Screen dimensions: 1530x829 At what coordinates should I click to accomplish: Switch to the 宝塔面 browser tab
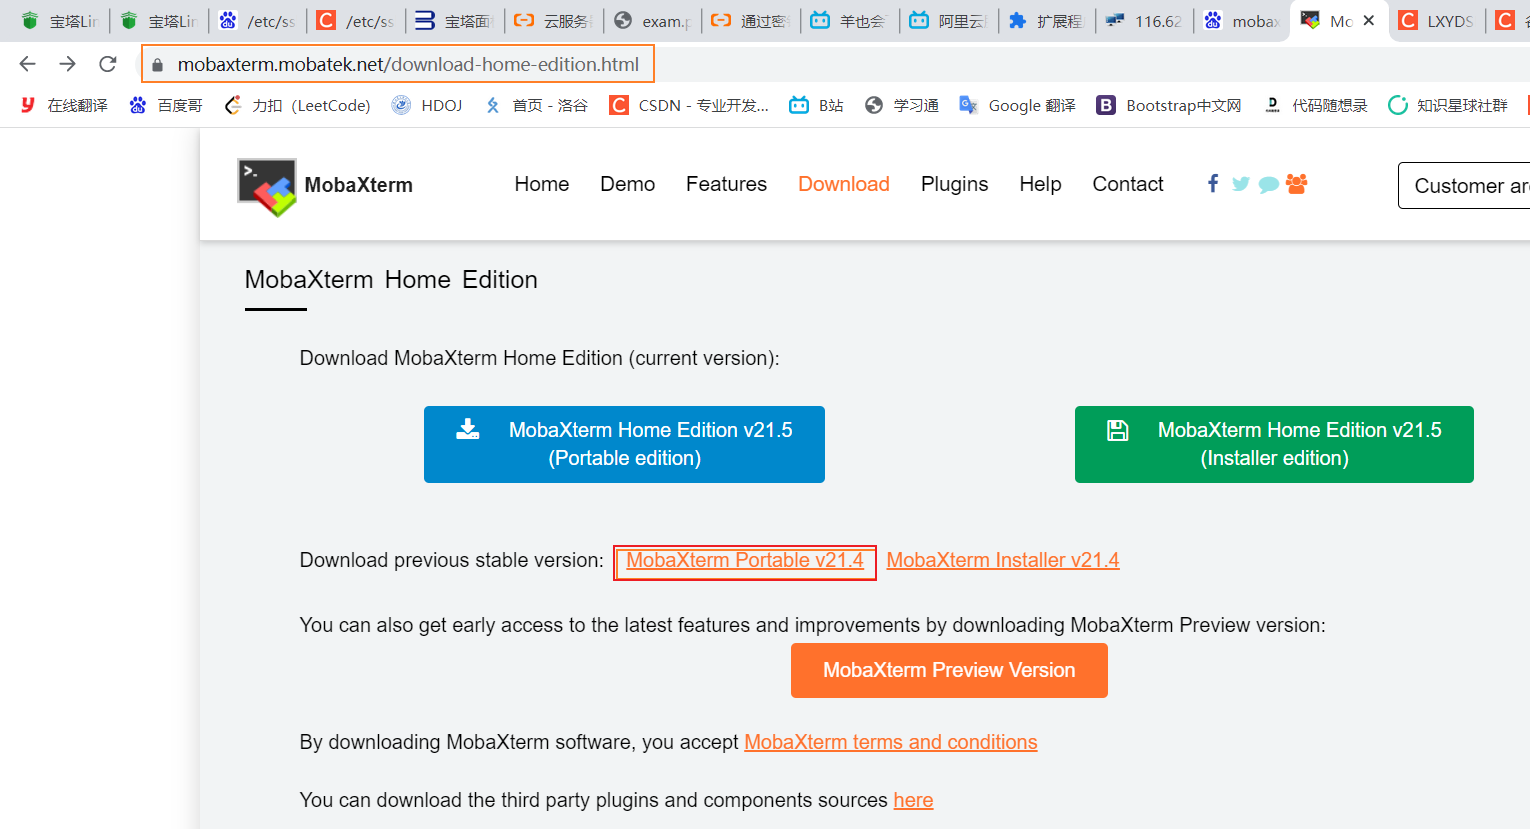pyautogui.click(x=455, y=21)
